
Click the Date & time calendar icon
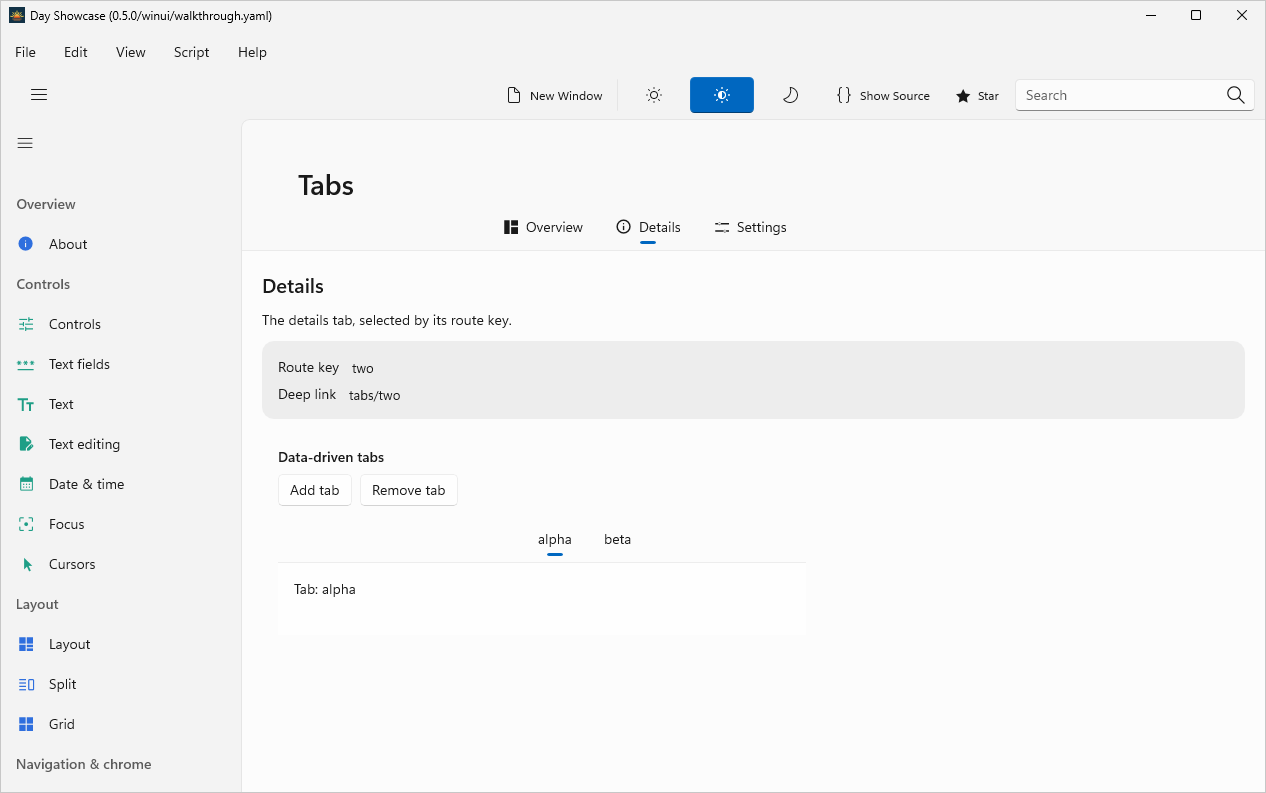click(x=26, y=484)
